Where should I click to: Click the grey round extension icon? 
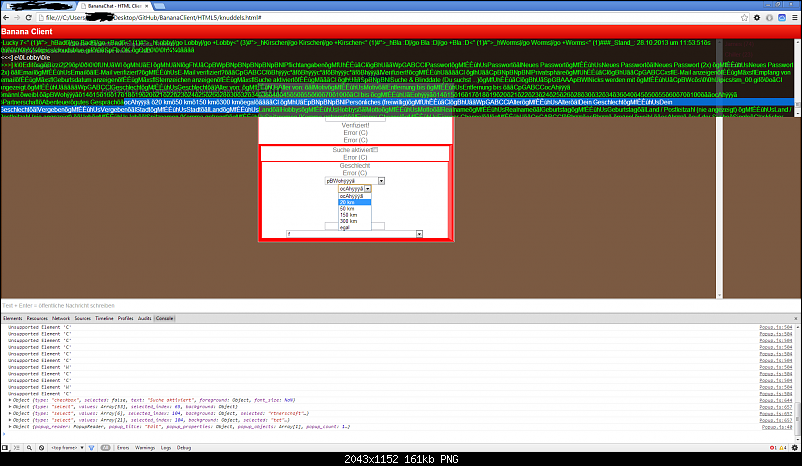click(x=769, y=17)
